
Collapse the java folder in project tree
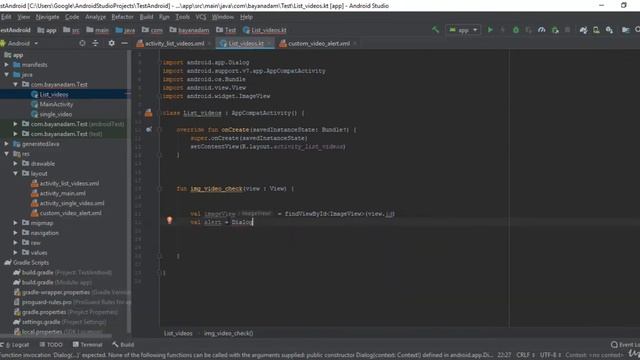click(x=7, y=75)
